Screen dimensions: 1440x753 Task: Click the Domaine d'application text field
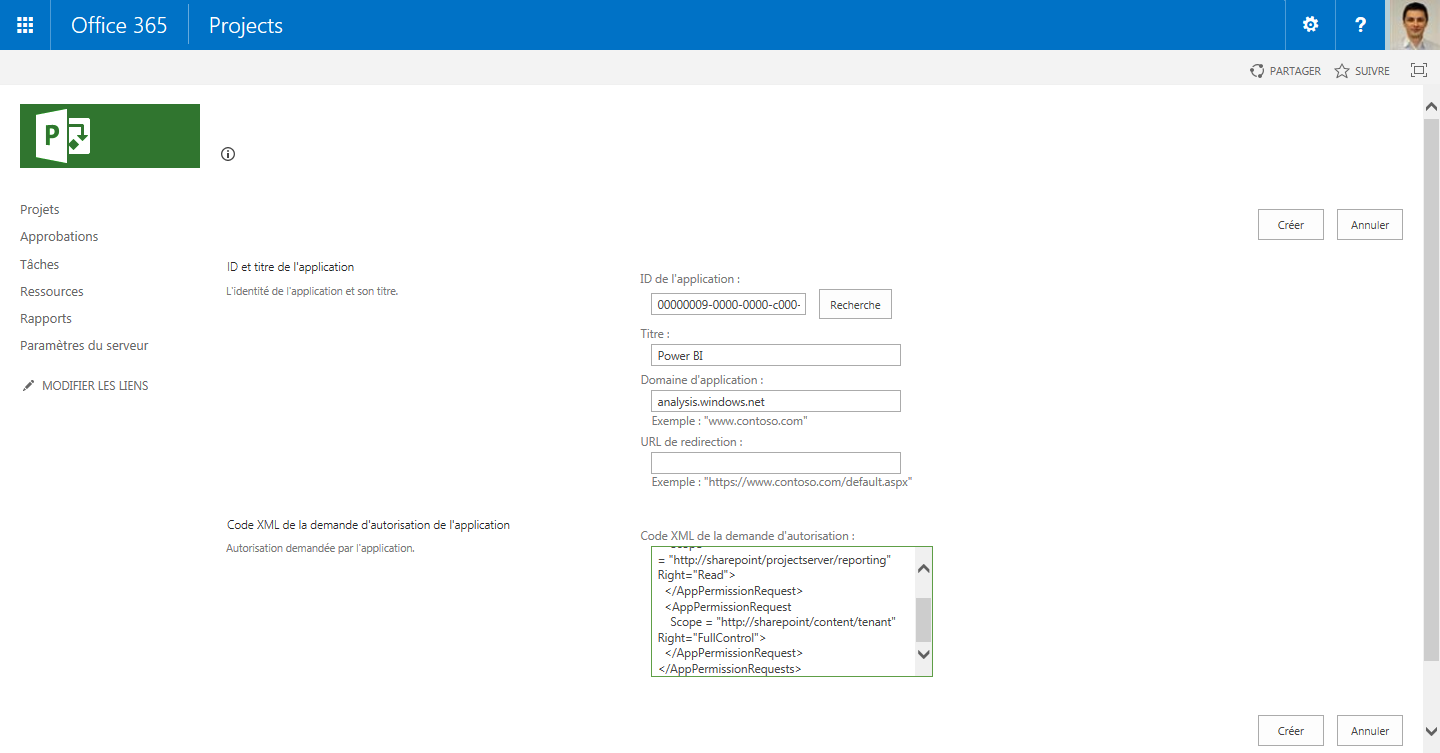click(x=775, y=401)
